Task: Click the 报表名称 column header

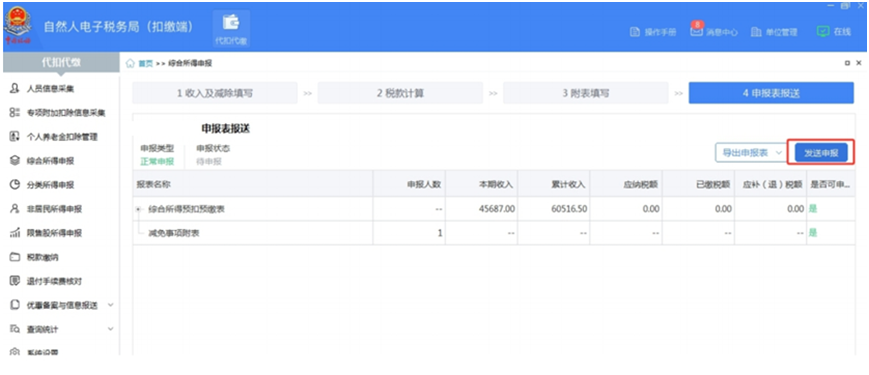Action: pyautogui.click(x=253, y=184)
